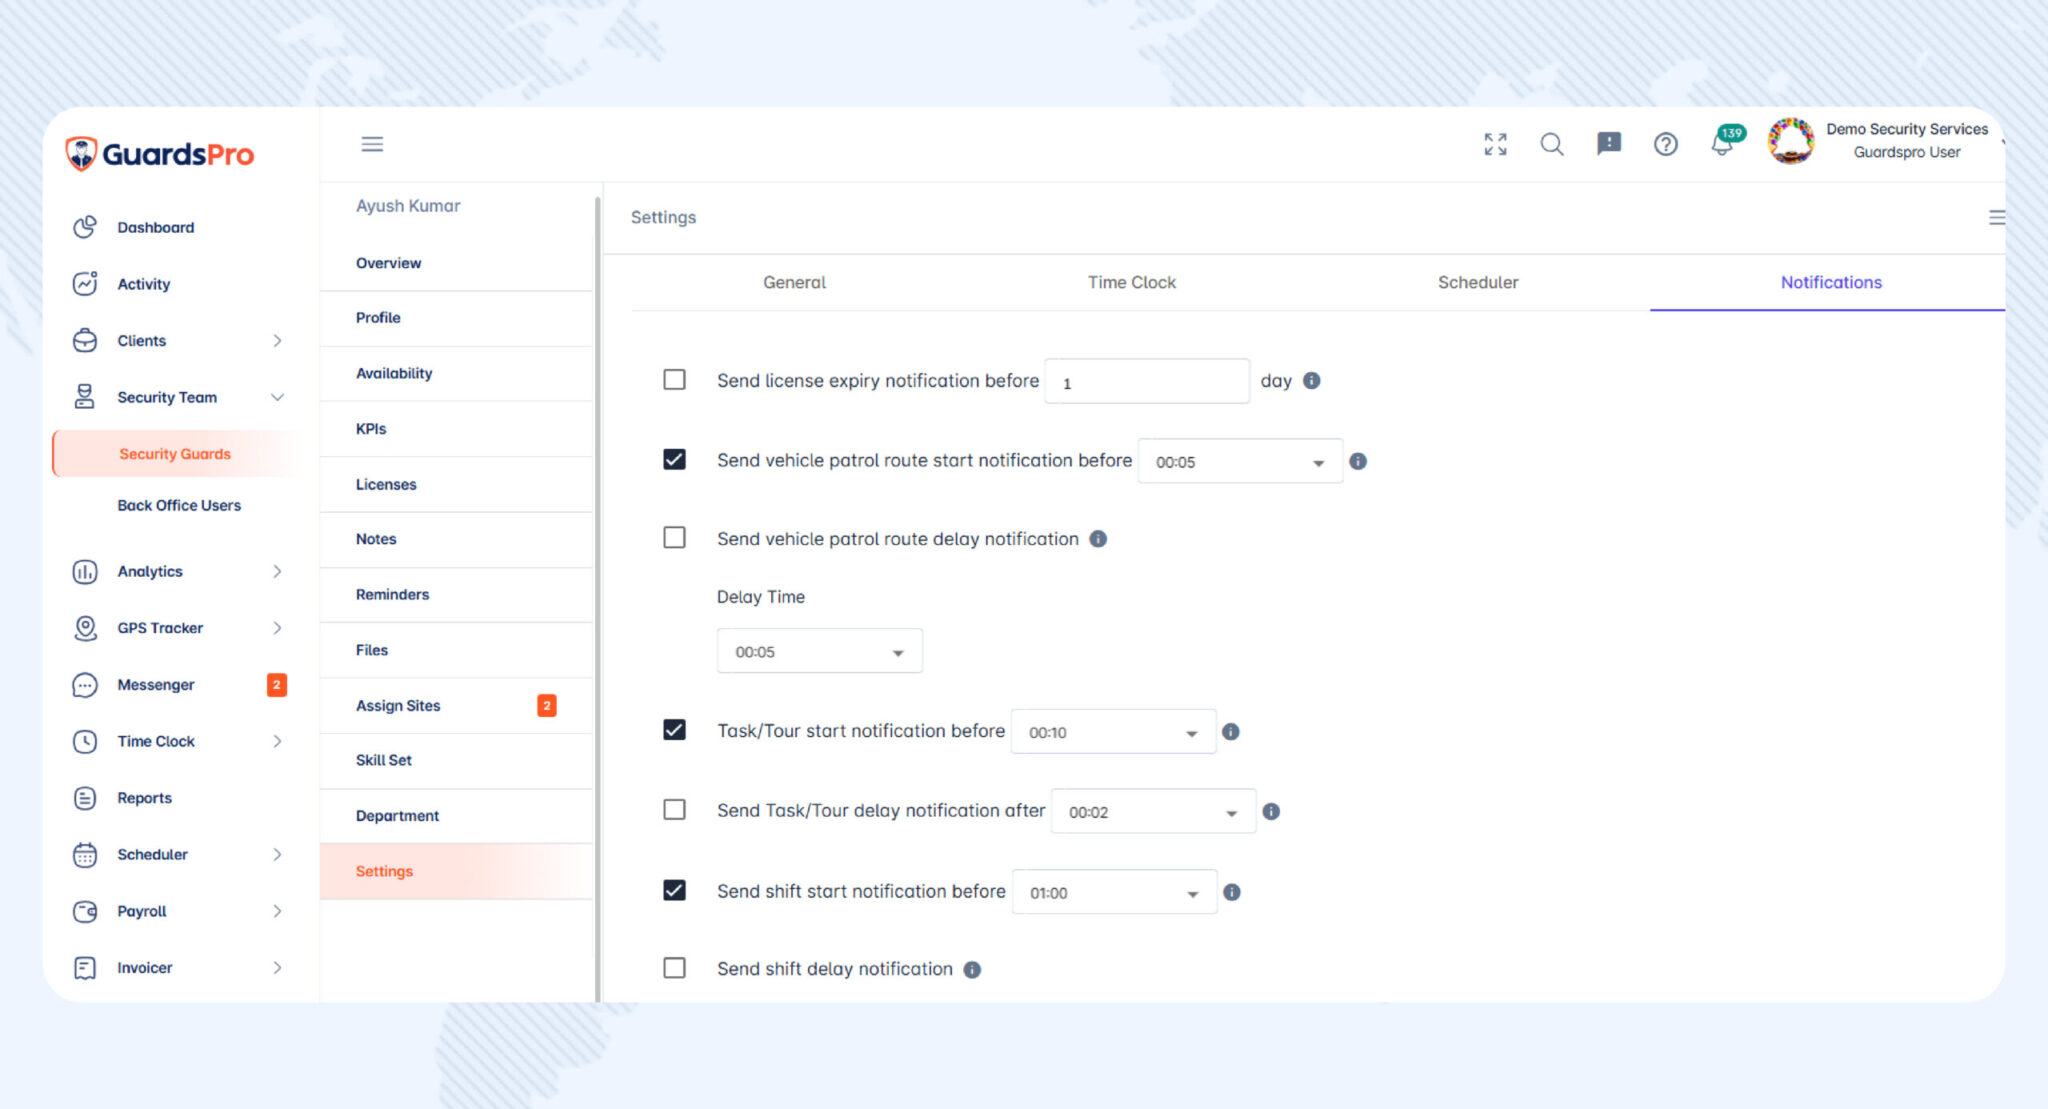
Task: Open shift start time dropdown 01:00
Action: tap(1114, 892)
